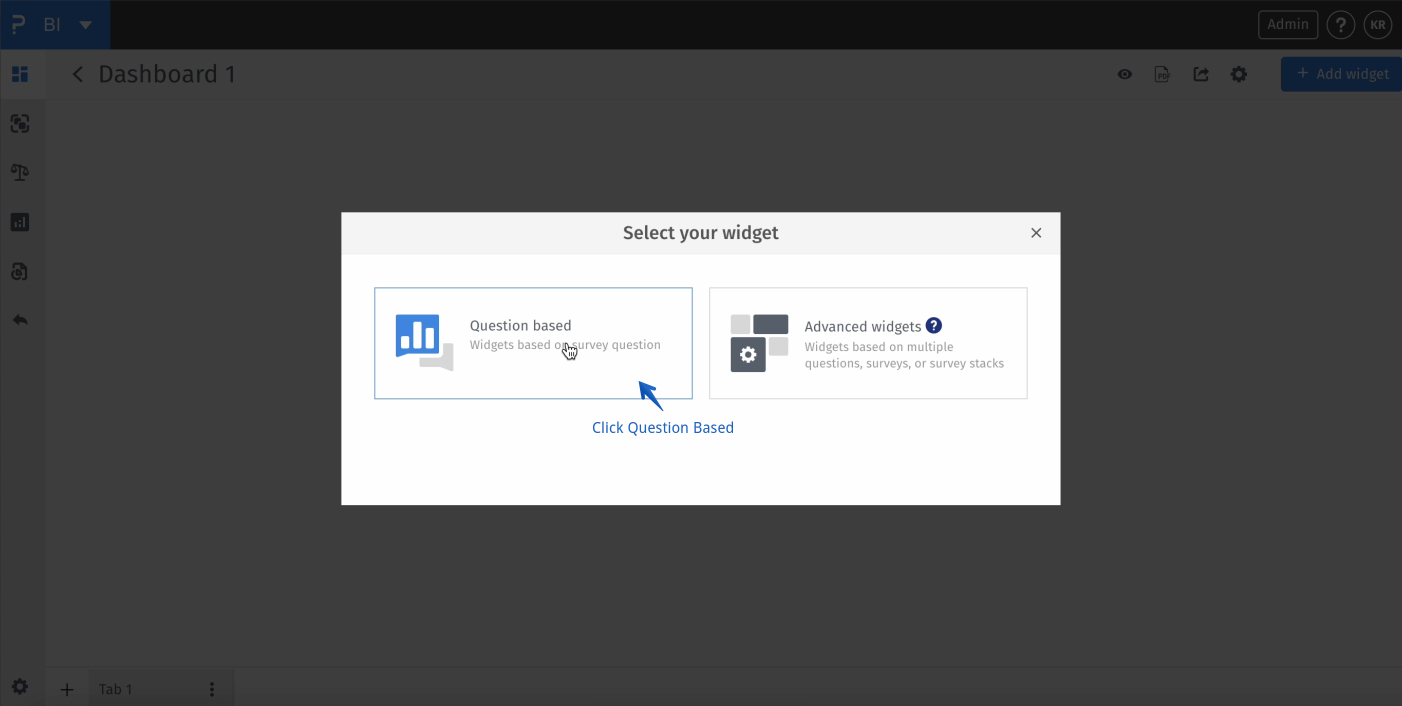Viewport: 1402px width, 706px height.
Task: Open dashboard settings via the gear icon
Action: pos(1238,74)
